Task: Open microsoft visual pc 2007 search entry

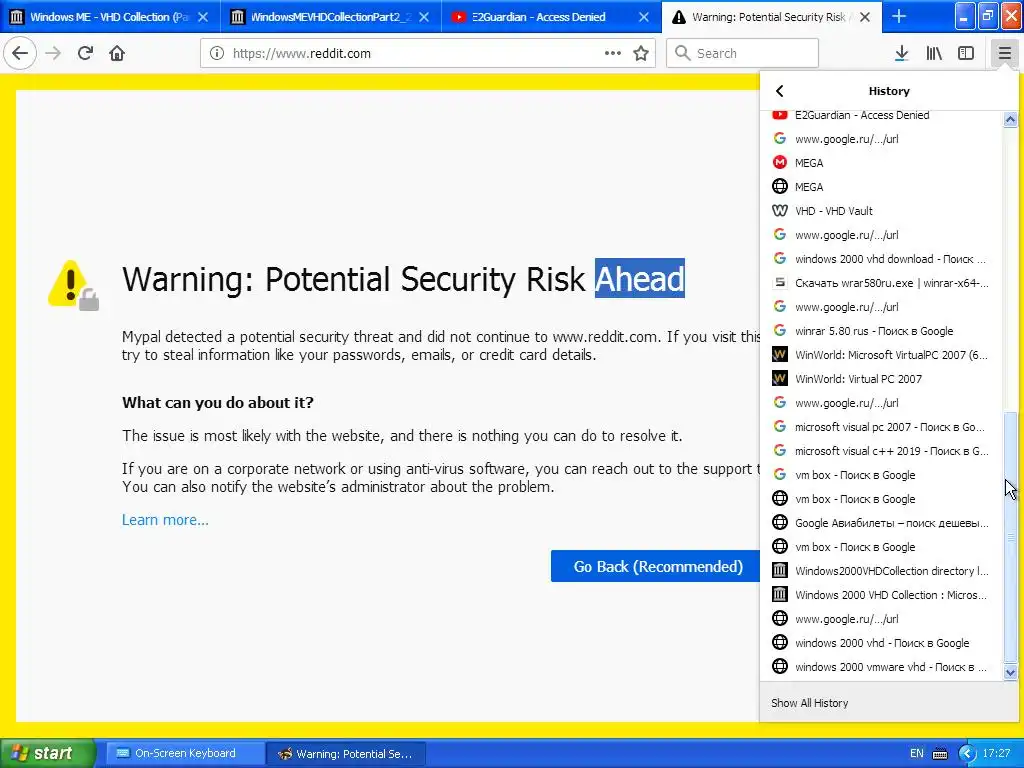Action: 883,427
